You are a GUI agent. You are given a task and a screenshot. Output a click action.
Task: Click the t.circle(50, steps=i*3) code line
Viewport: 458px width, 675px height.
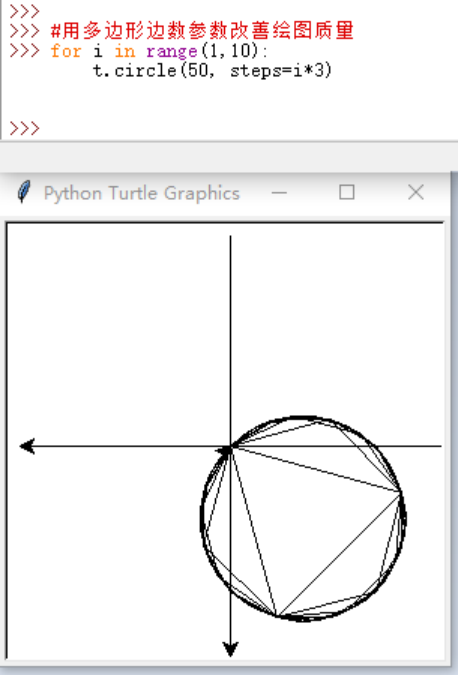click(213, 70)
